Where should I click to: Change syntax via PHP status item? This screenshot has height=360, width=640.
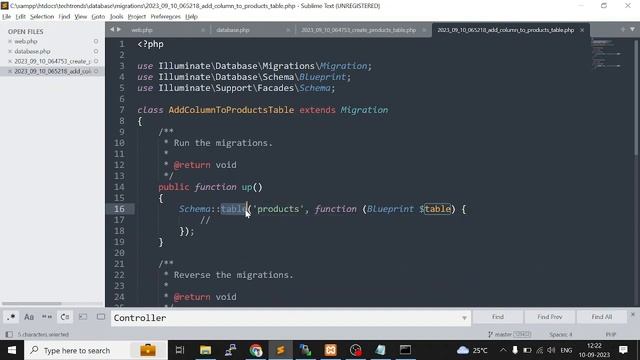[611, 334]
